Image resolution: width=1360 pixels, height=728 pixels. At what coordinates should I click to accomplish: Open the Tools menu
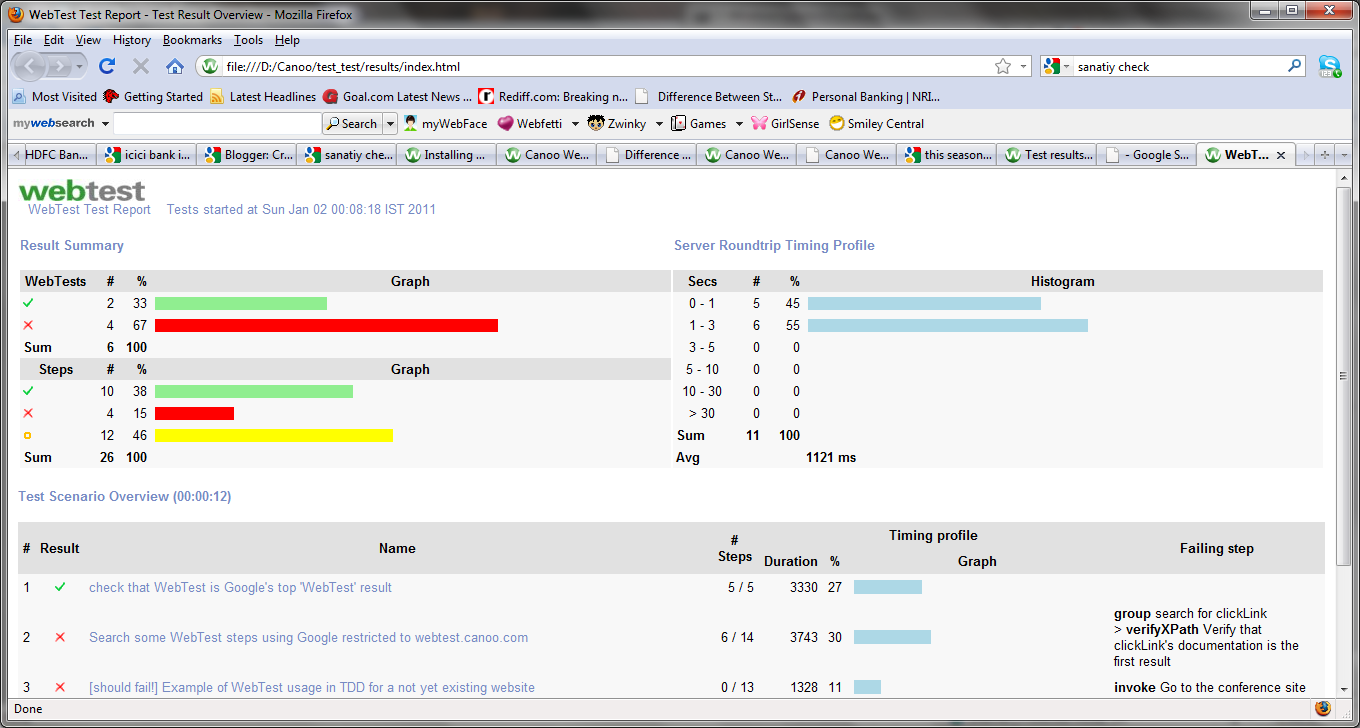pos(249,40)
